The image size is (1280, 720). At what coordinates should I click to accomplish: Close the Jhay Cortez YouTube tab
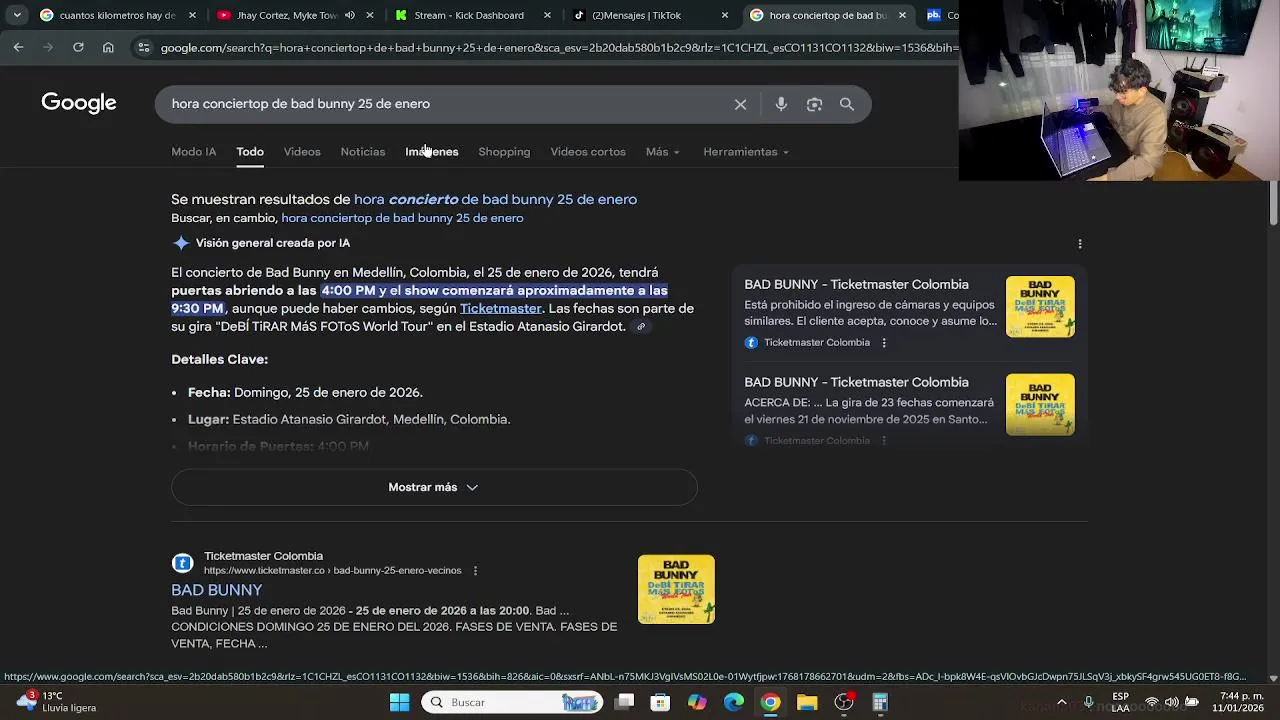coord(371,15)
